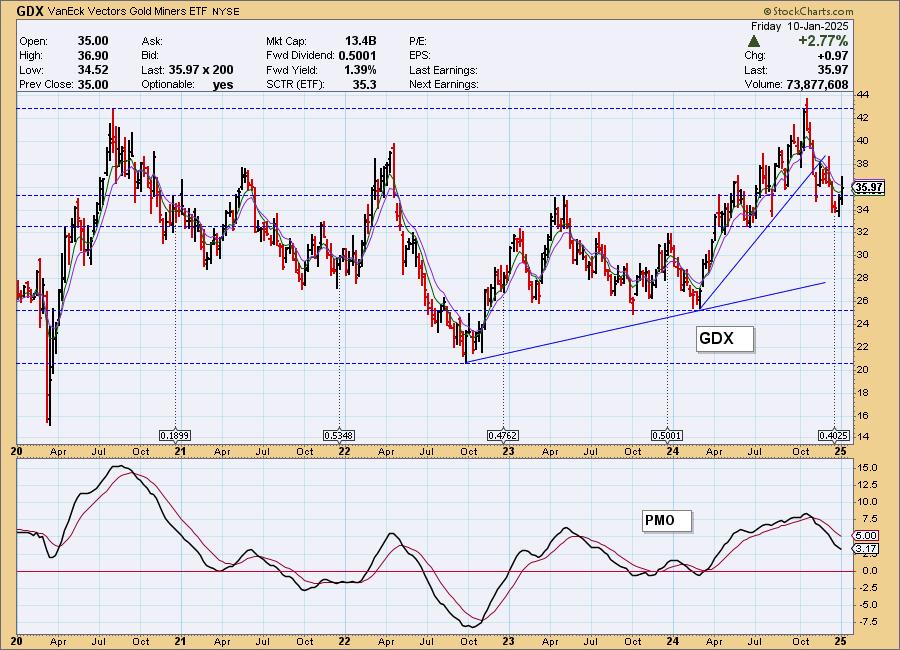Click the PMO value tag 3.17
This screenshot has width=900, height=650.
866,548
